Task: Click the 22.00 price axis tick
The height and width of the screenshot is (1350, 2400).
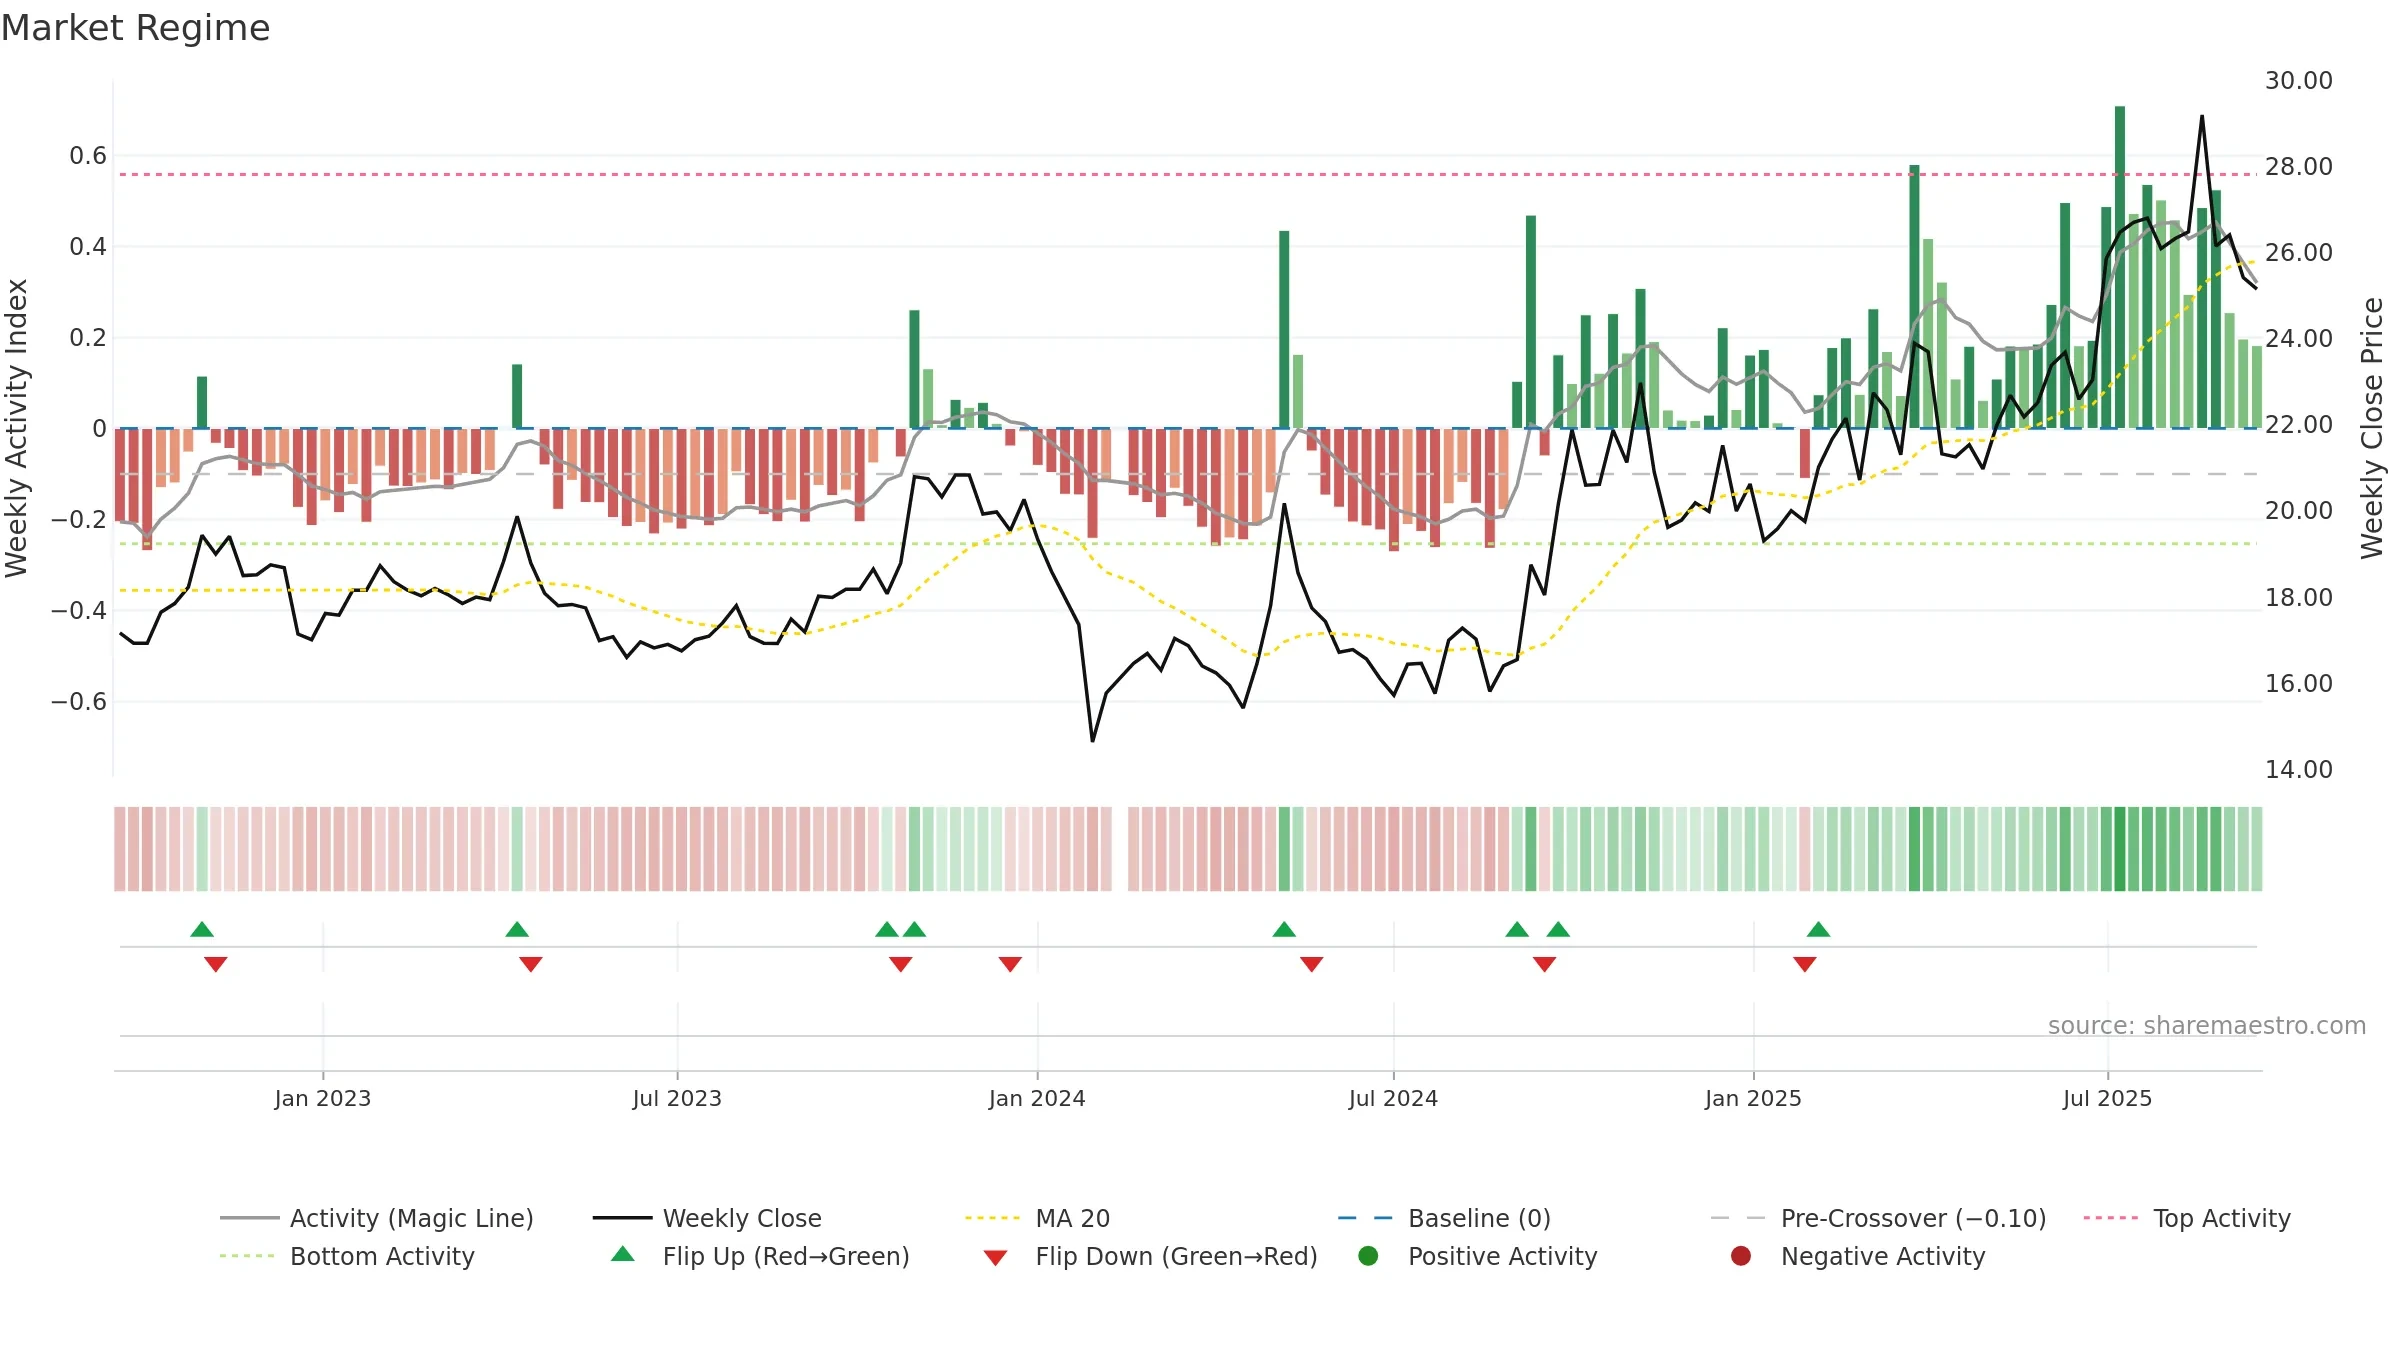Action: tap(2299, 424)
